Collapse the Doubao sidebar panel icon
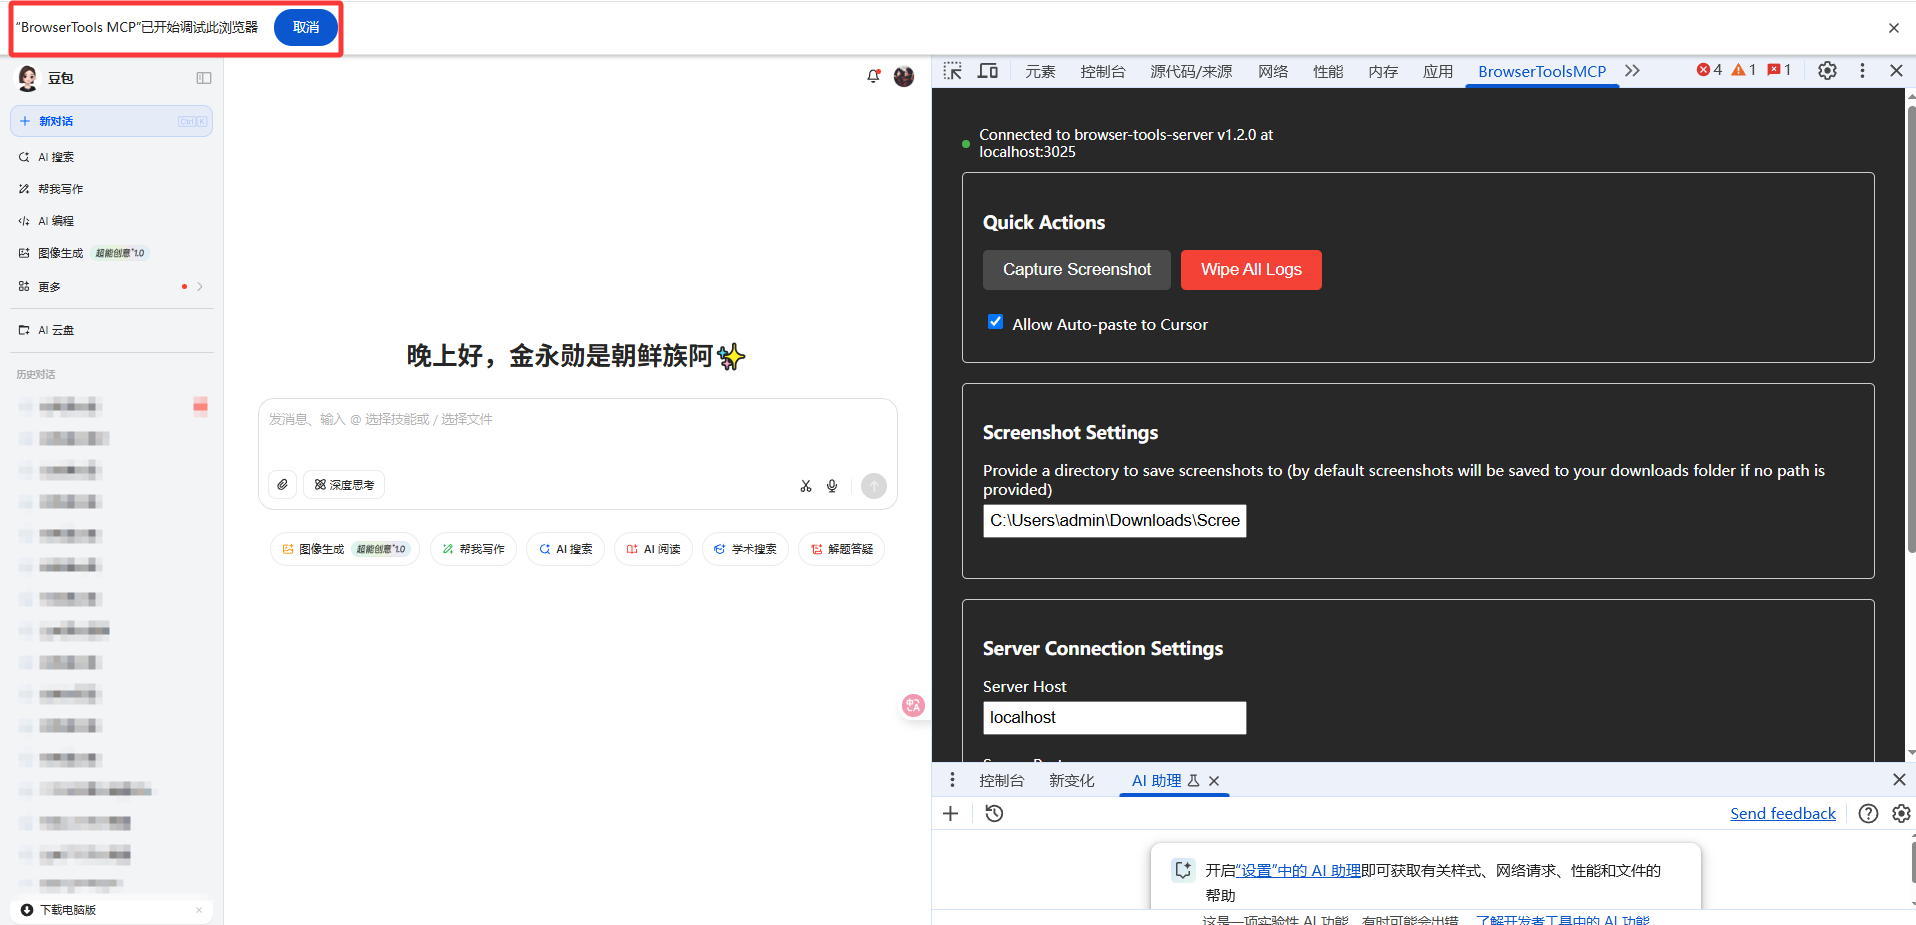The image size is (1916, 925). click(x=204, y=78)
